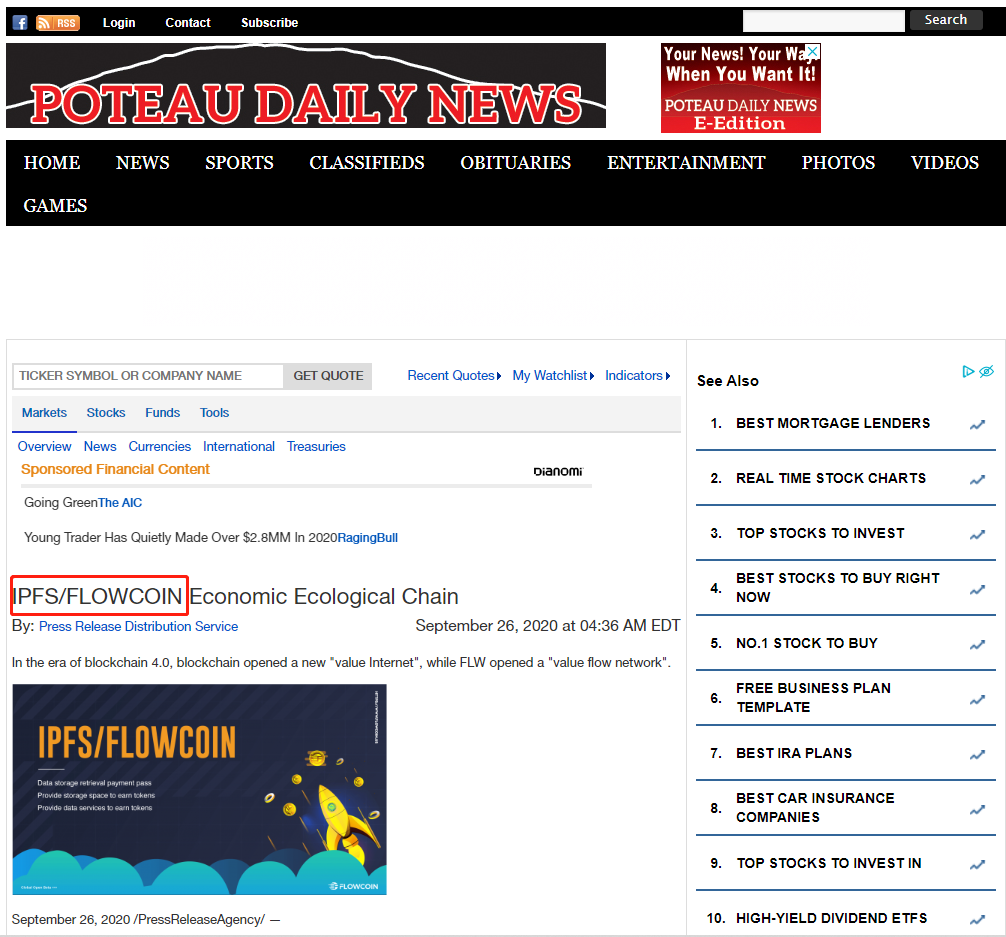The image size is (1006, 937).
Task: Click trend arrow beside Top Stocks To Invest In
Action: (977, 865)
